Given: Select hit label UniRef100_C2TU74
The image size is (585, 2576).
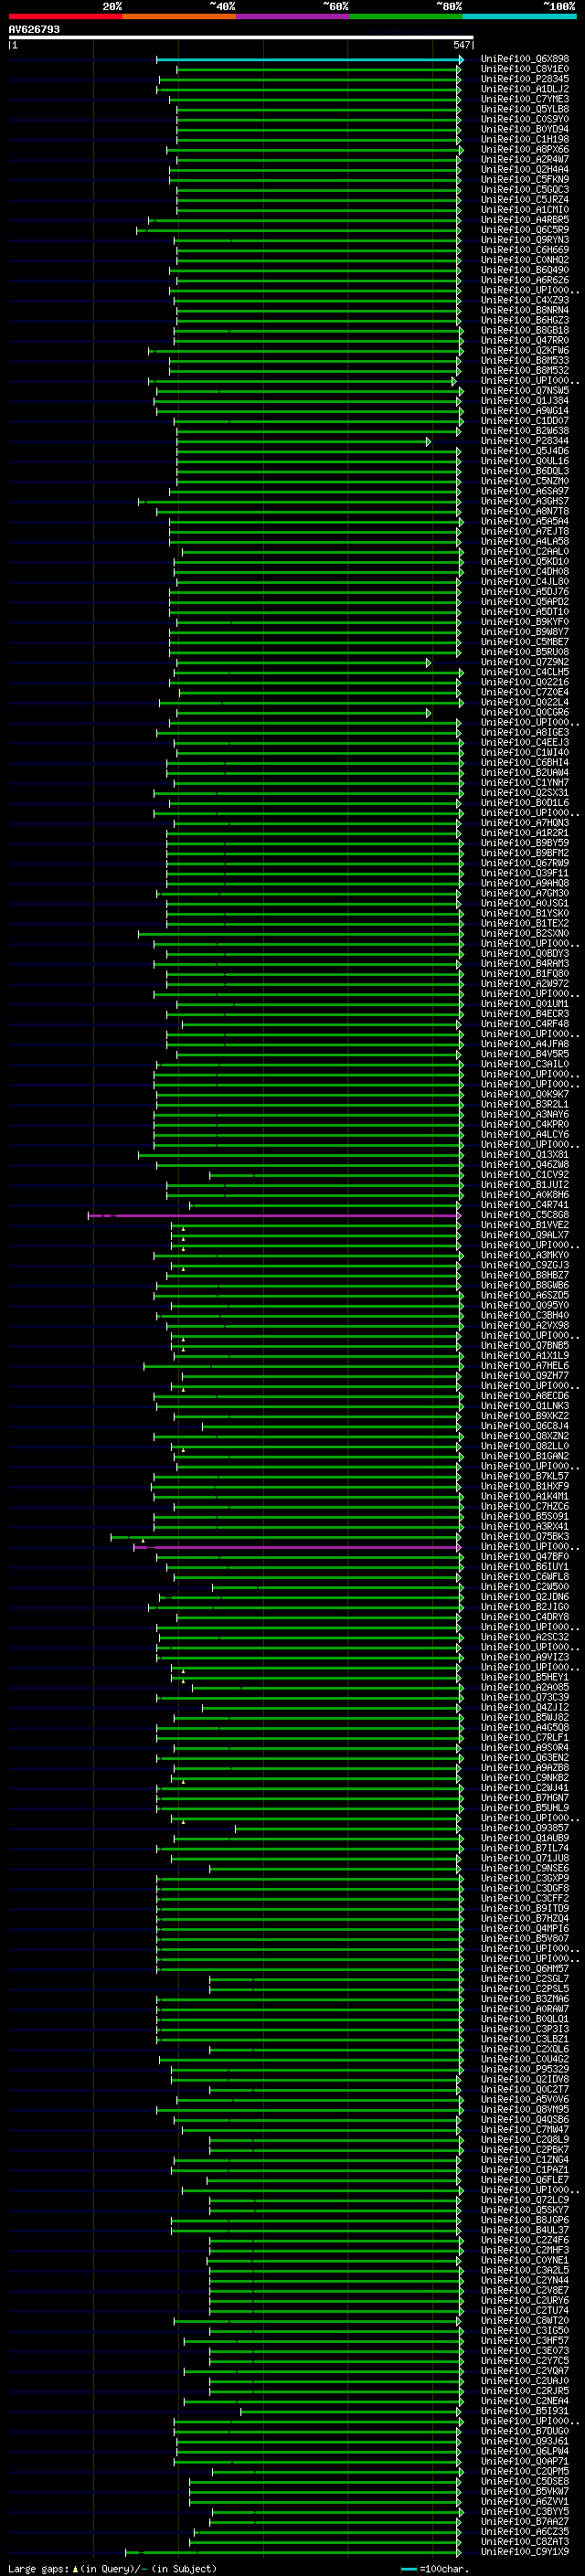Looking at the screenshot, I should coord(525,2310).
